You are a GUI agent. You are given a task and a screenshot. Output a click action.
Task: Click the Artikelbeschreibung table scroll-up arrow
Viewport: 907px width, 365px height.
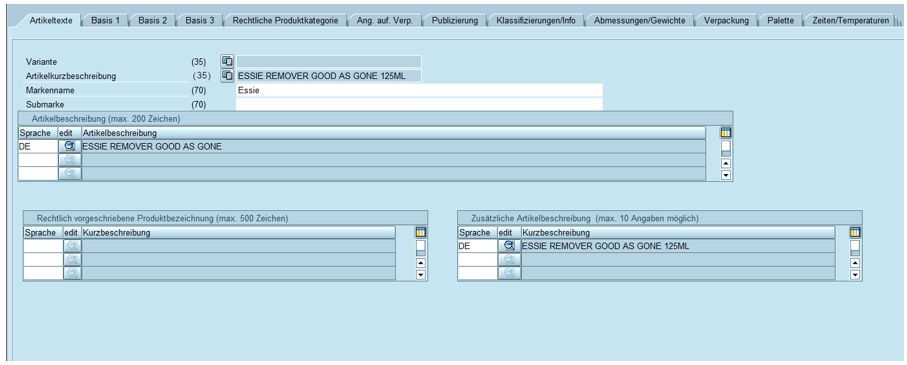(x=726, y=163)
